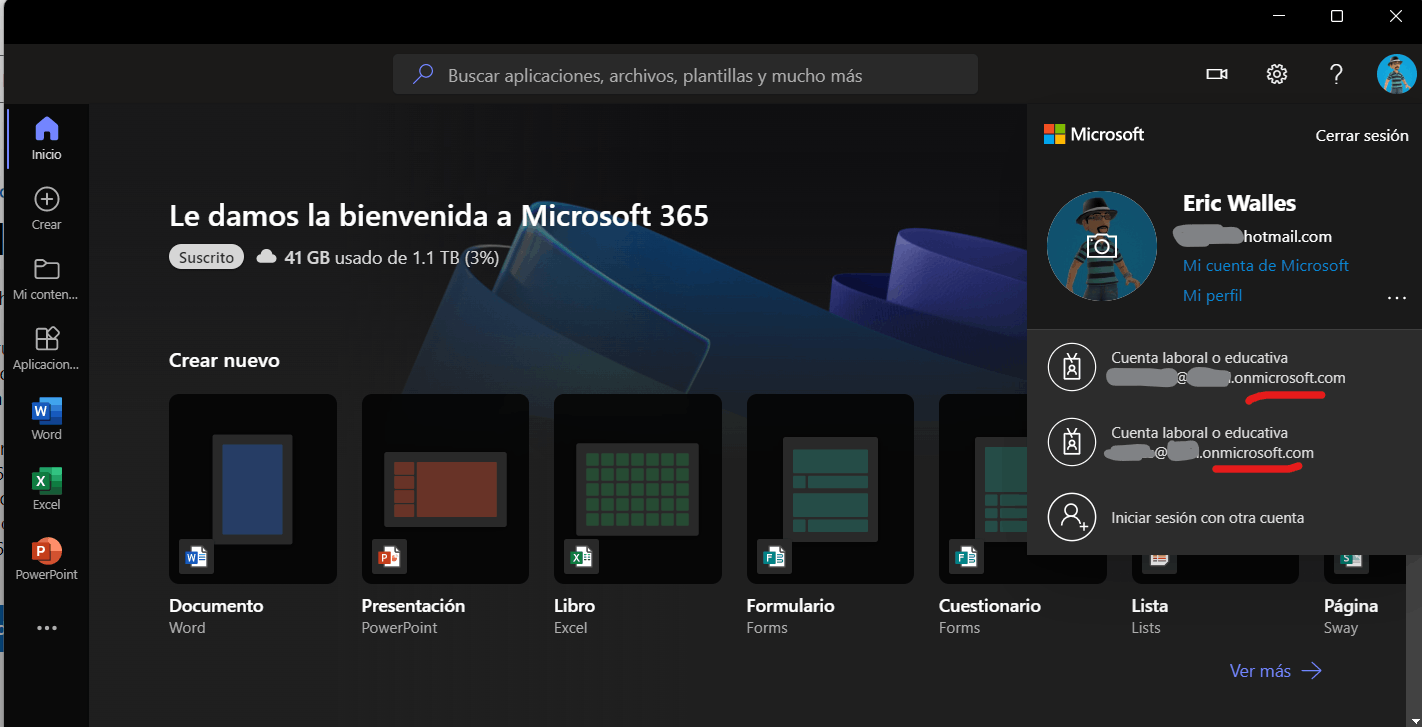Image resolution: width=1422 pixels, height=727 pixels.
Task: Show more apps with sidebar ellipsis
Action: (x=46, y=628)
